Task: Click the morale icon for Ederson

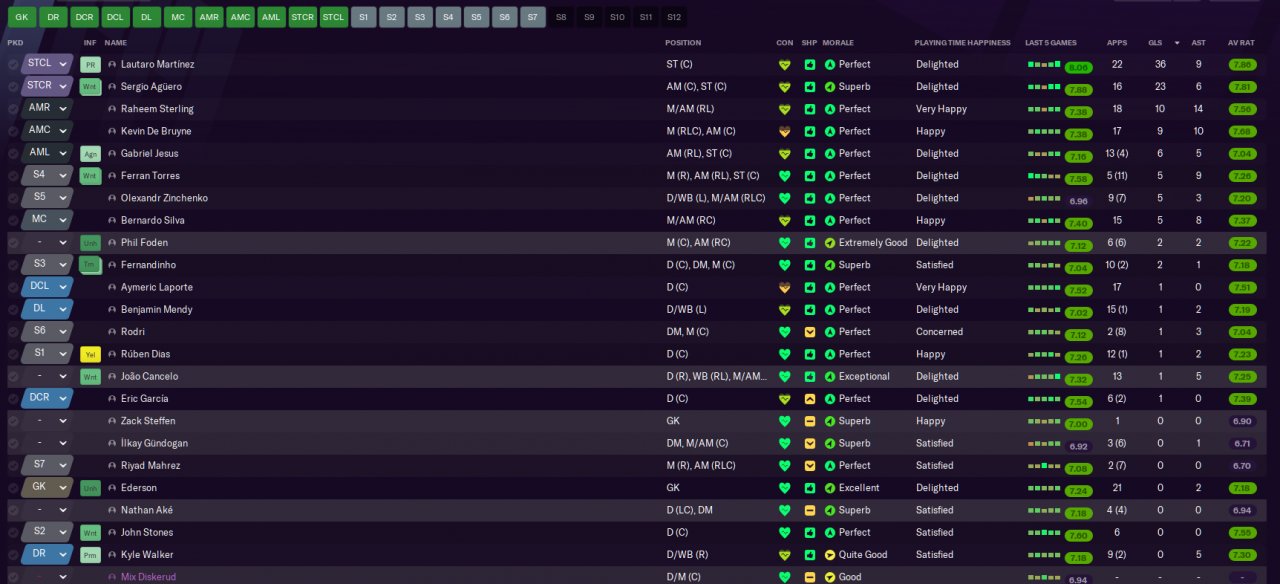Action: (x=829, y=488)
